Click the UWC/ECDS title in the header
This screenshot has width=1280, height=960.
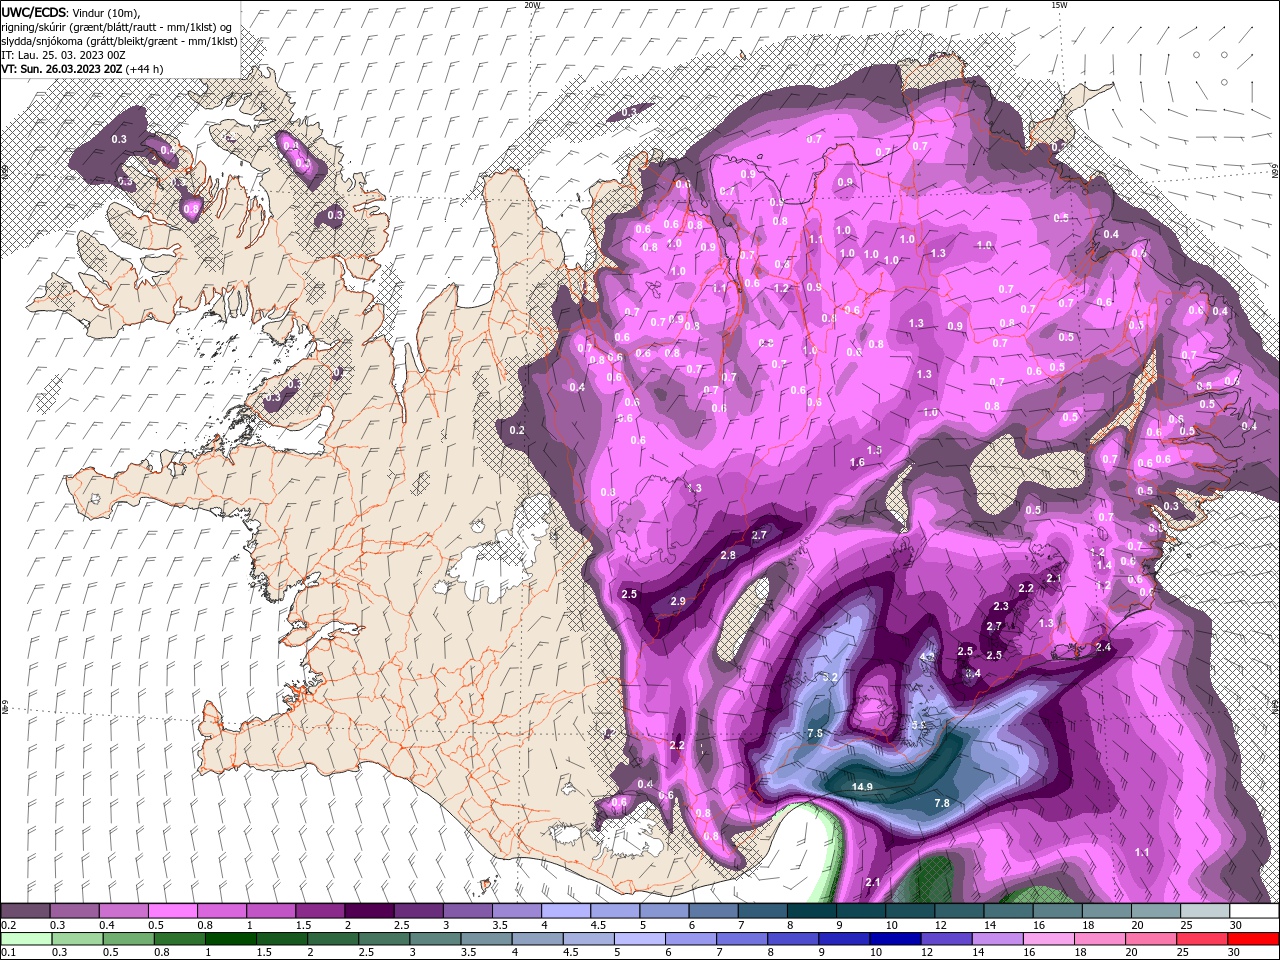[35, 12]
